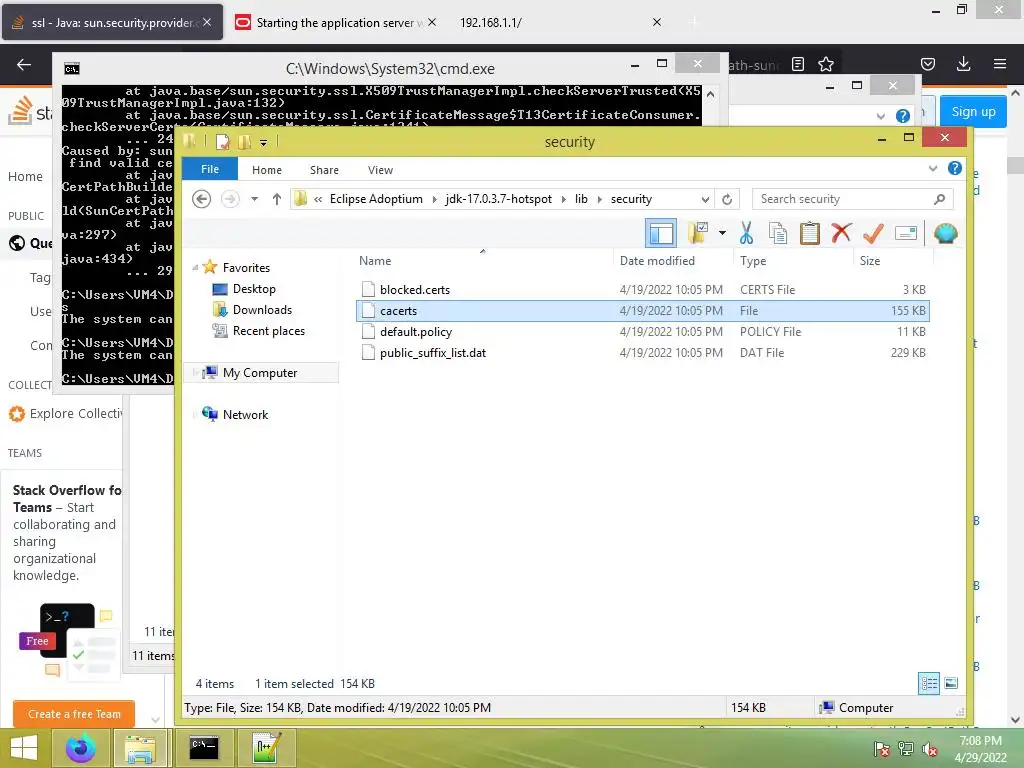The width and height of the screenshot is (1024, 768).
Task: Refresh the security folder view
Action: 727,199
